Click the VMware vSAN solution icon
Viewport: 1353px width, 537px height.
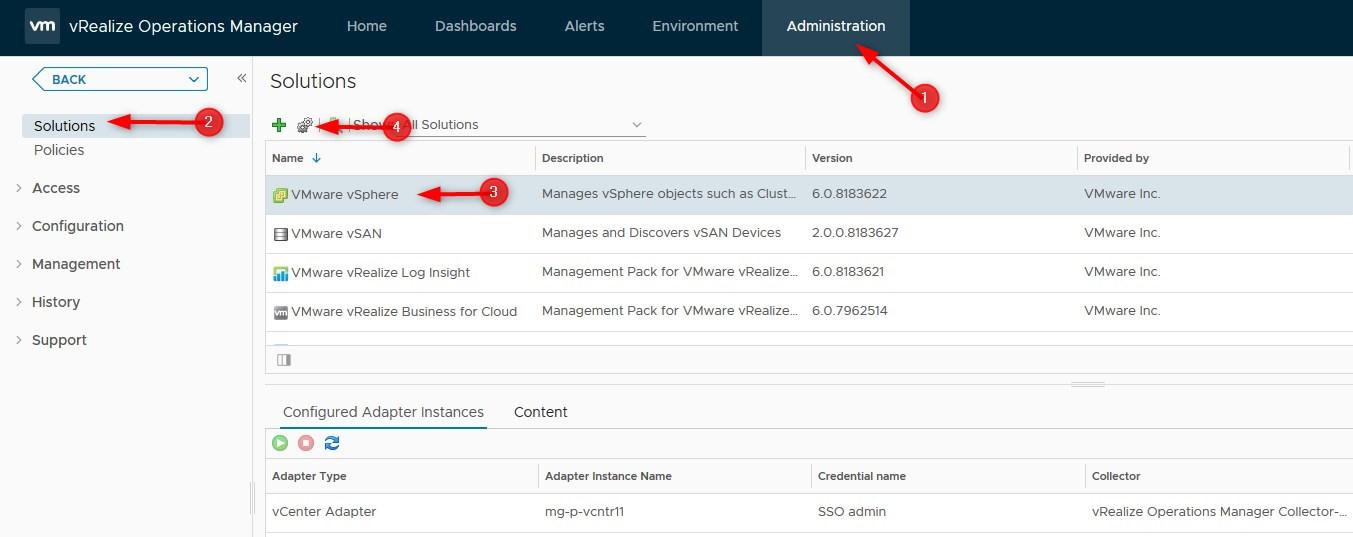(280, 234)
